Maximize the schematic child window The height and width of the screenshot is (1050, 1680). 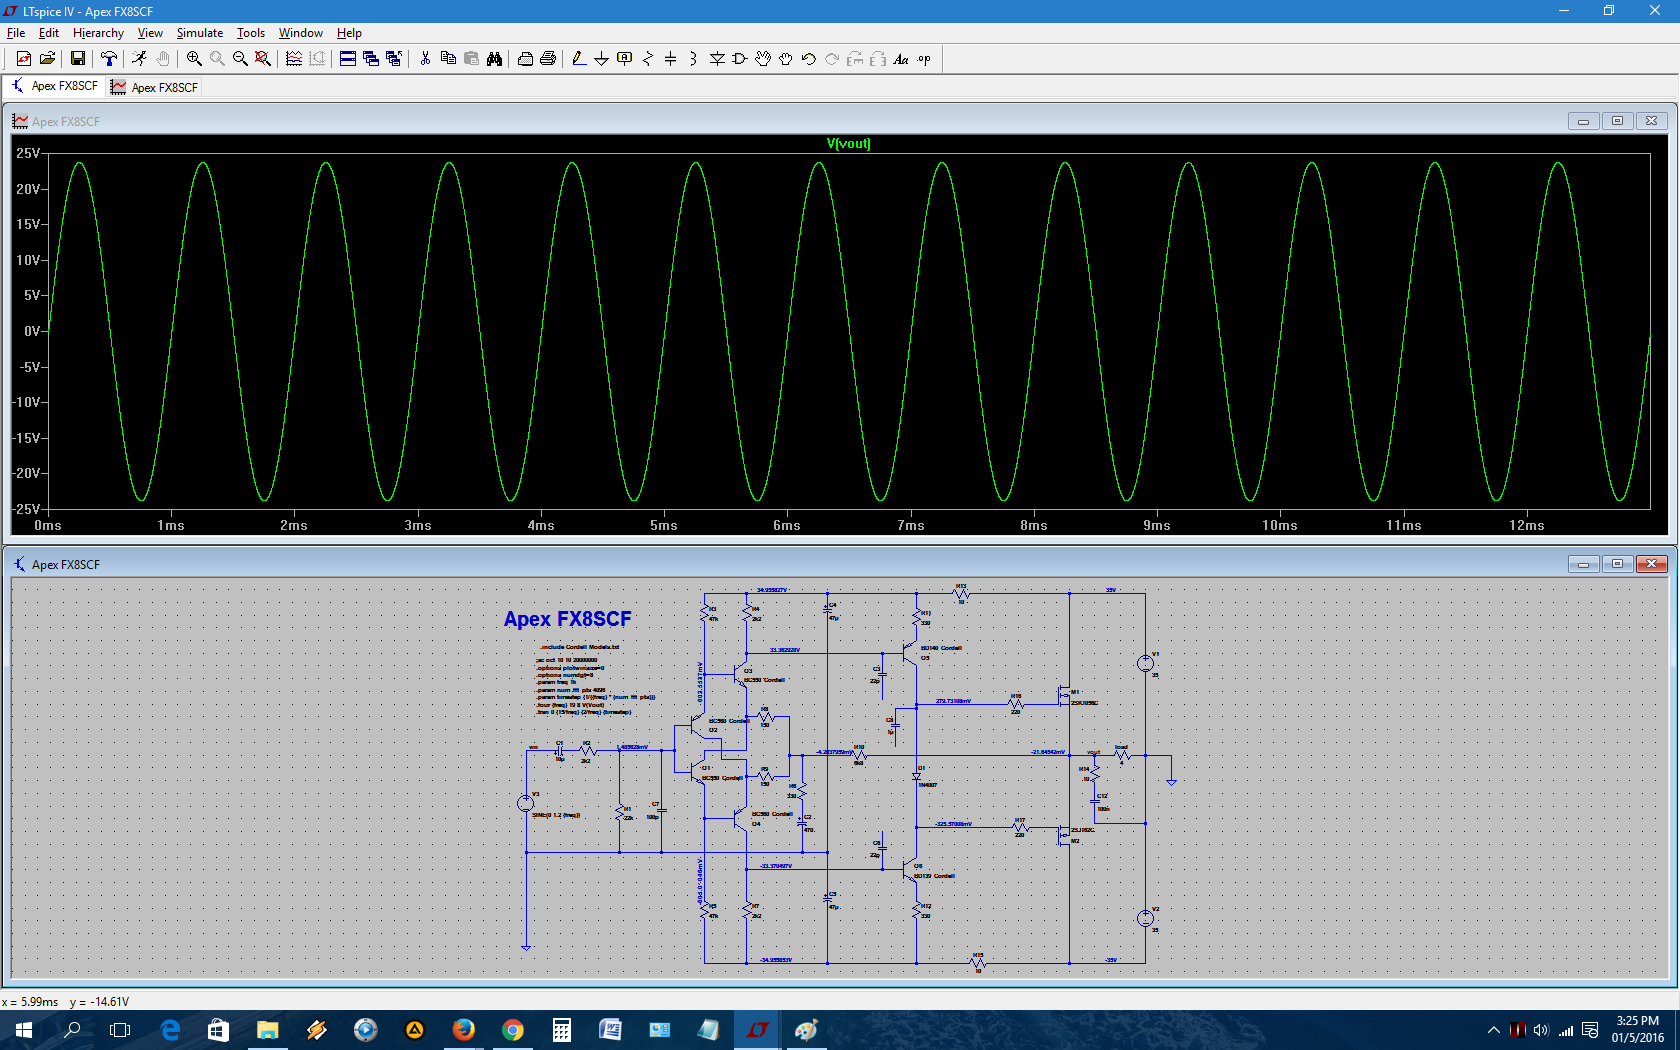1617,564
